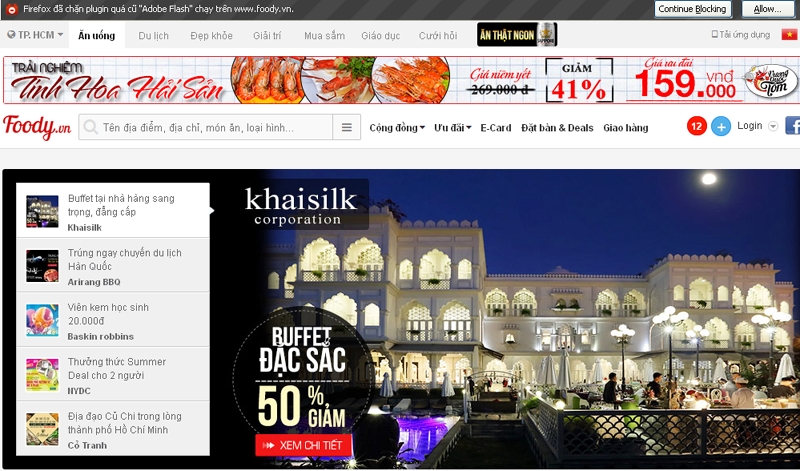Screen dimensions: 800x471
Task: Expand the Ưu đãi dropdown
Action: pos(453,128)
